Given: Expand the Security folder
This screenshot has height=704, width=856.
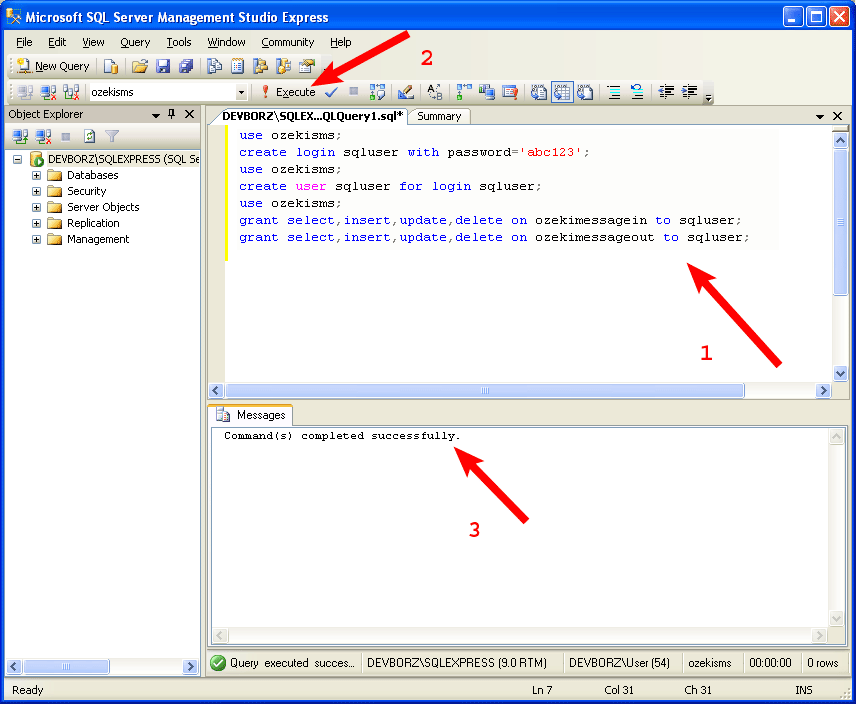Looking at the screenshot, I should point(36,190).
